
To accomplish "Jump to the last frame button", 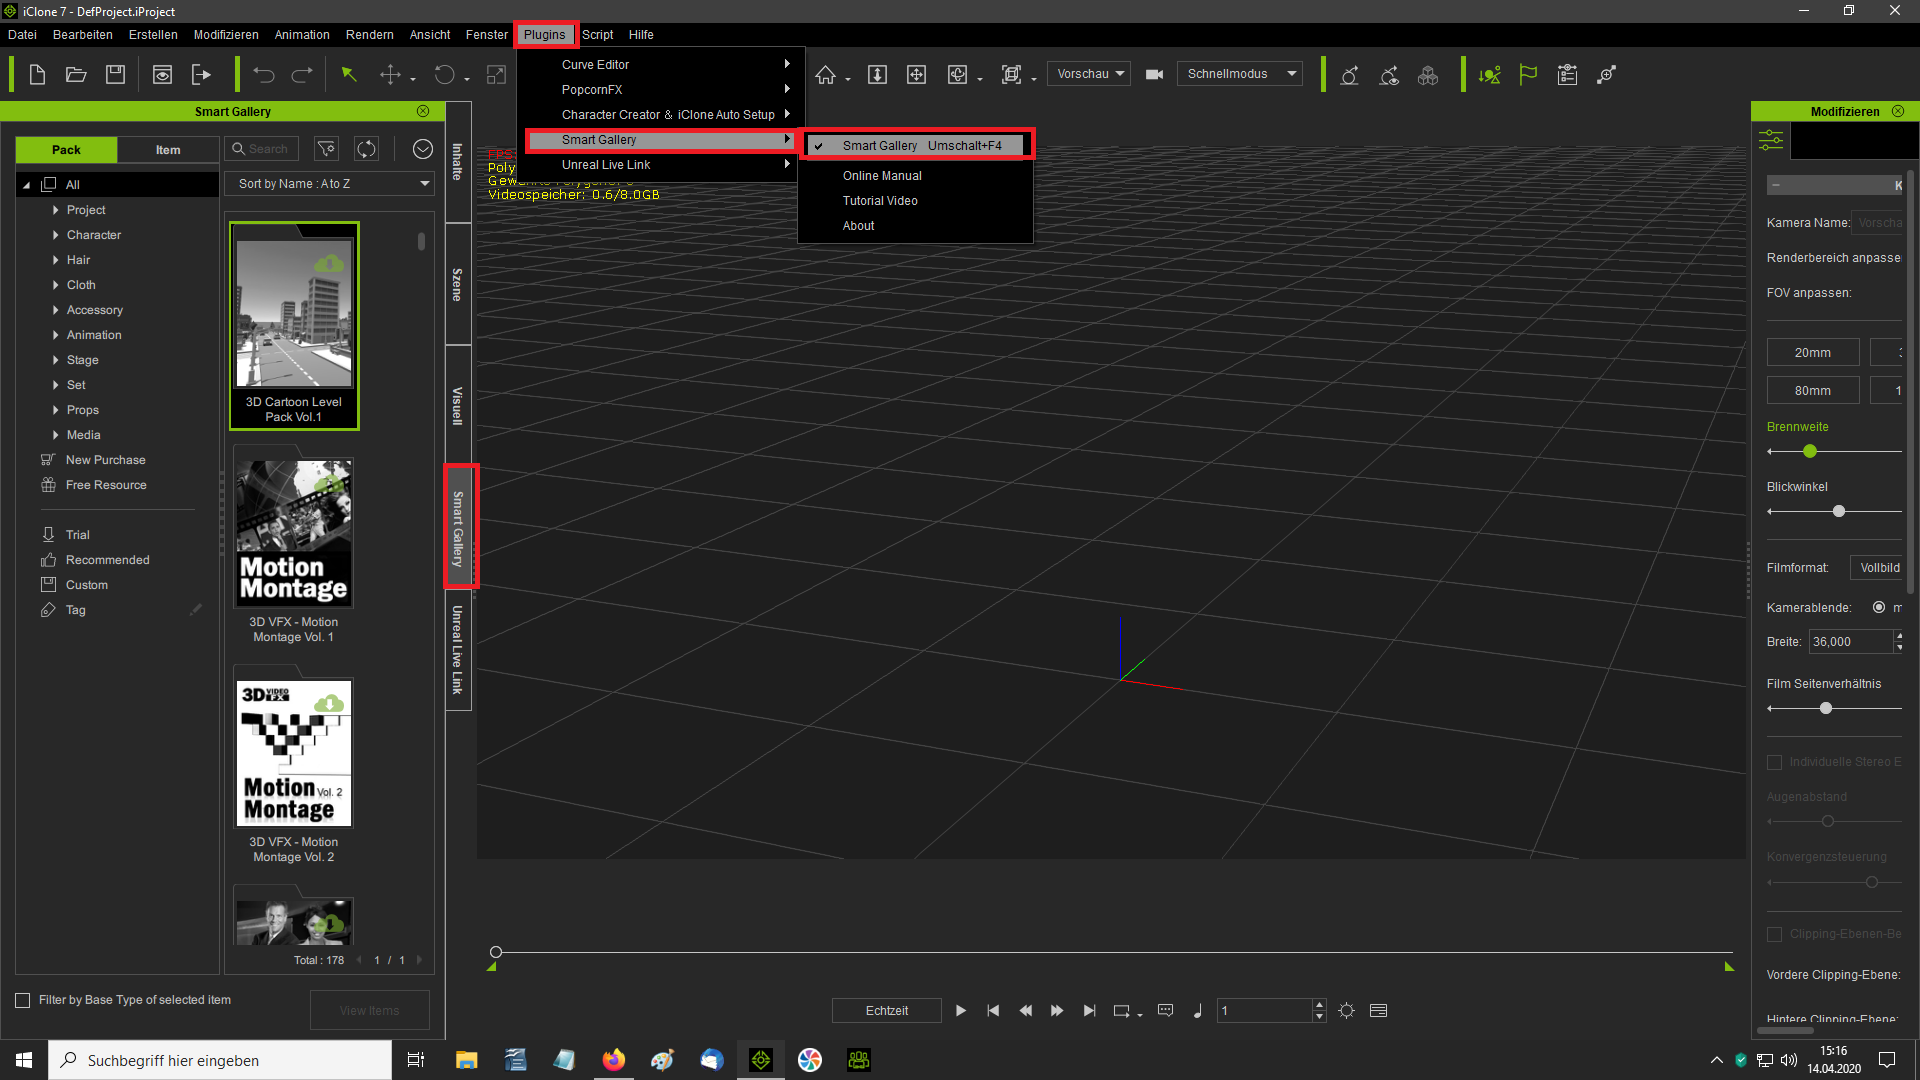I will pyautogui.click(x=1089, y=1011).
